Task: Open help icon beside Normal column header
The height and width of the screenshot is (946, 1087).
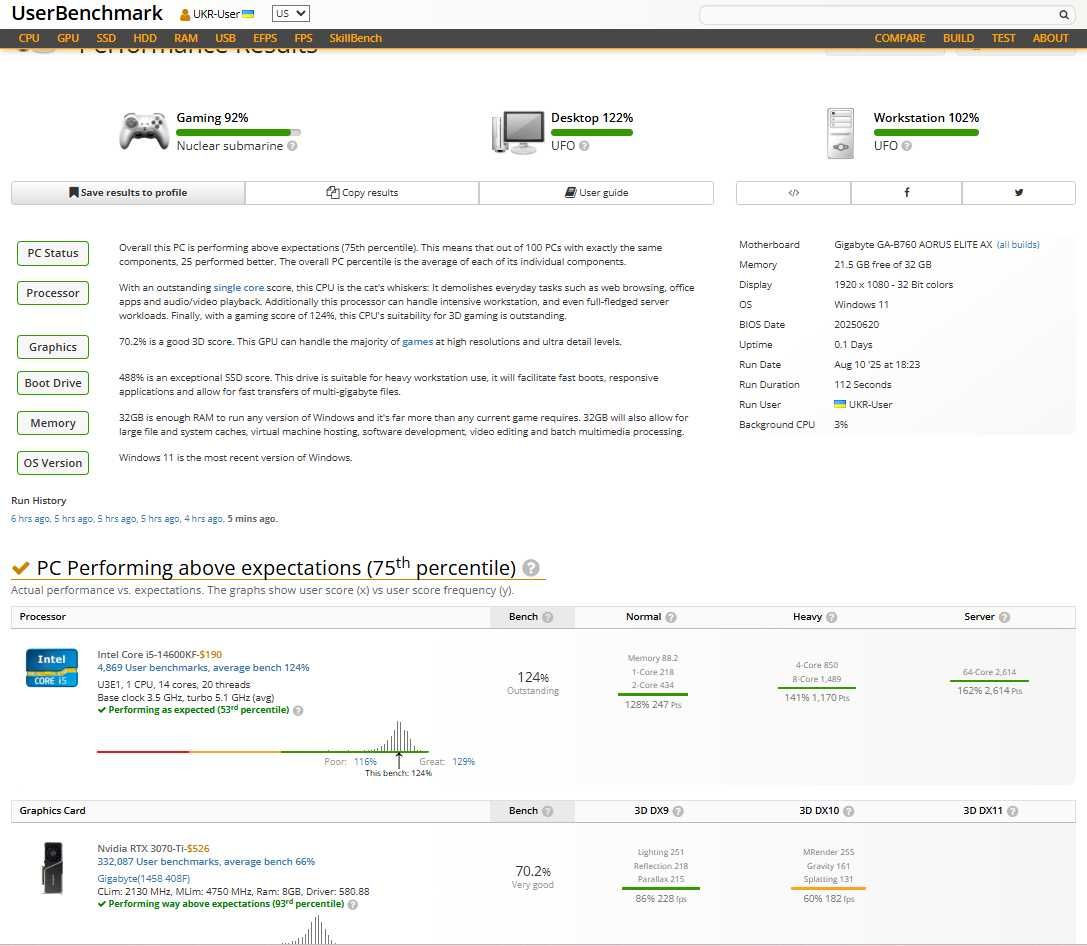Action: [671, 617]
